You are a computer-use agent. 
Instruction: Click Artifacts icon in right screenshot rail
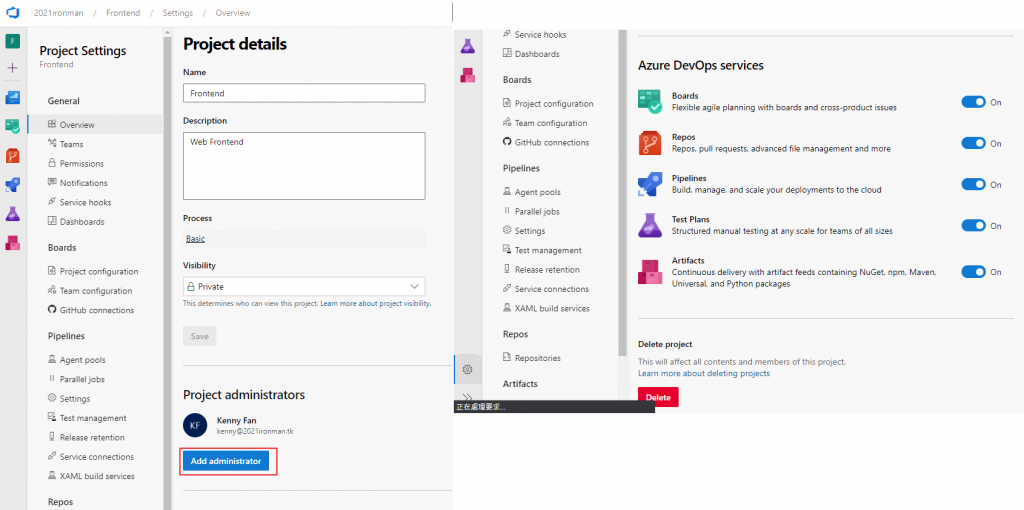468,75
